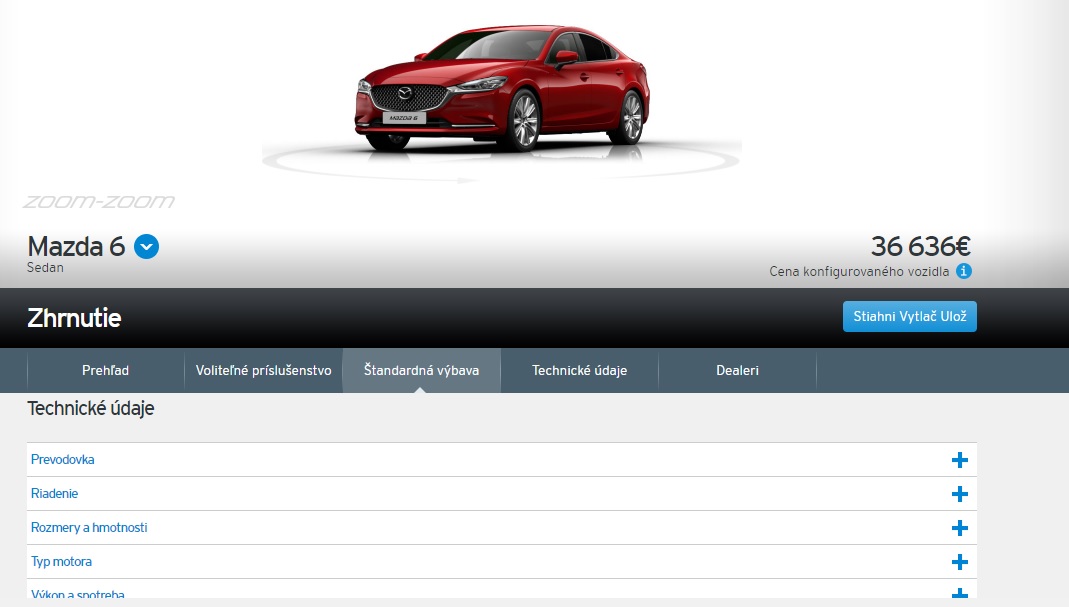Click the Stiahni Vytlač Ulož button
The width and height of the screenshot is (1069, 607).
pyautogui.click(x=909, y=316)
